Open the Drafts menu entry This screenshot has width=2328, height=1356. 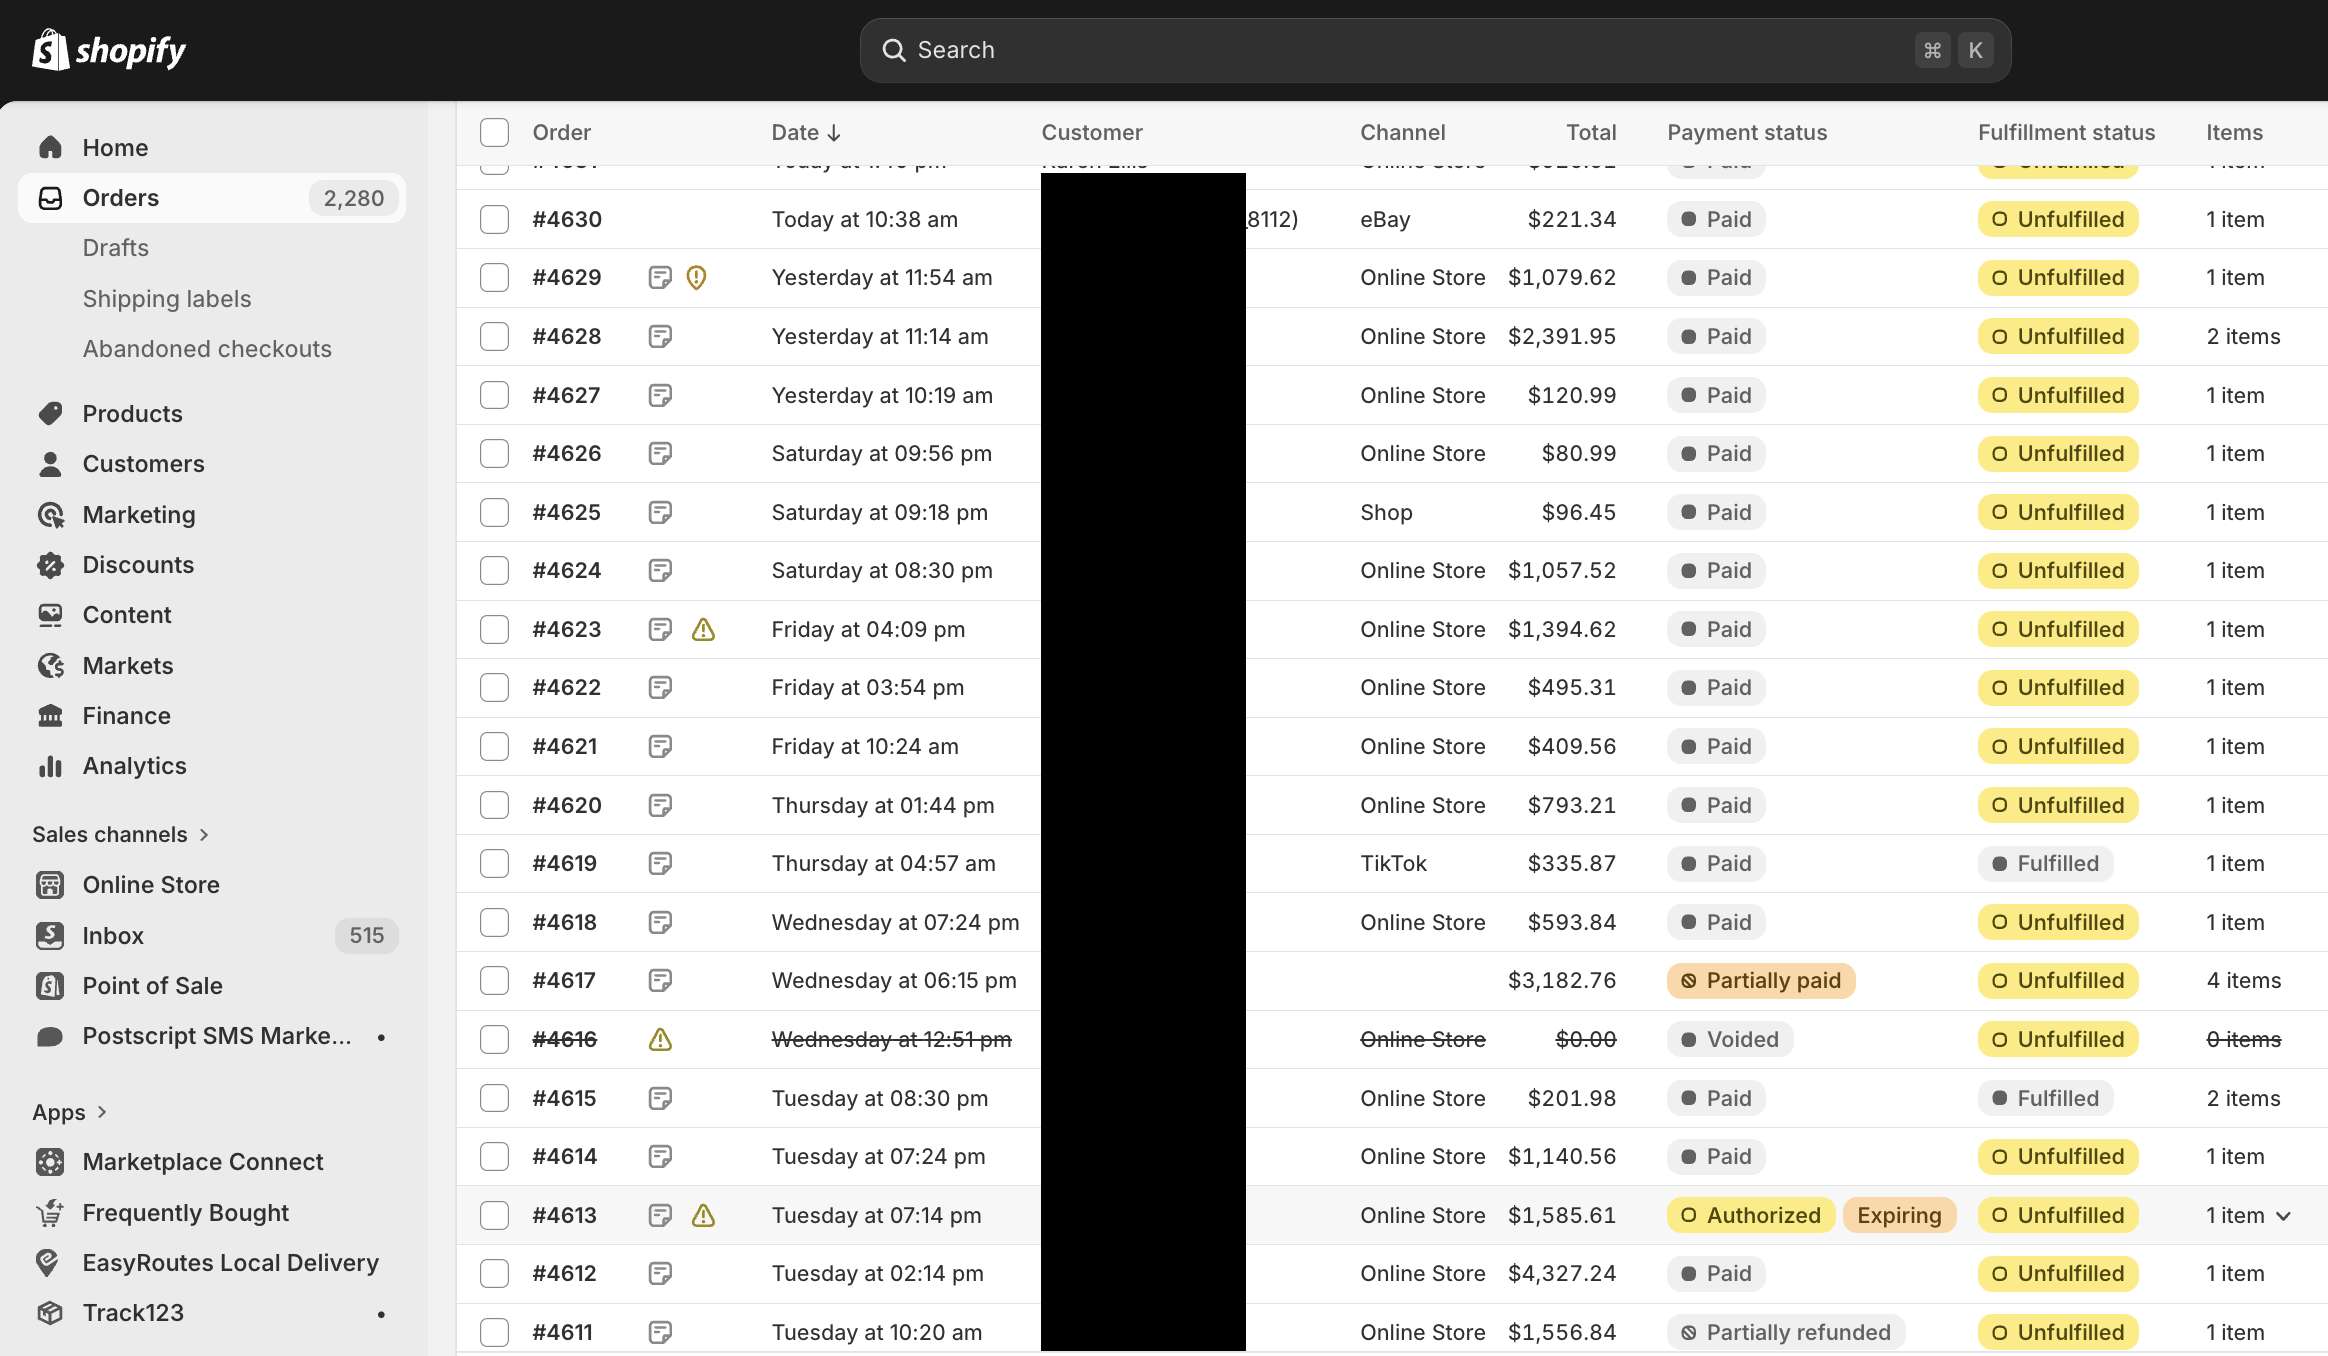(x=115, y=248)
